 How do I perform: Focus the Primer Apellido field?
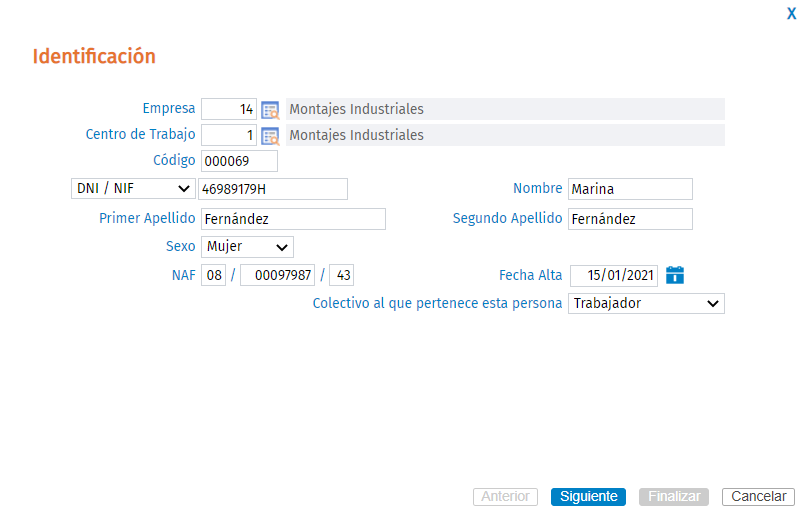click(293, 219)
